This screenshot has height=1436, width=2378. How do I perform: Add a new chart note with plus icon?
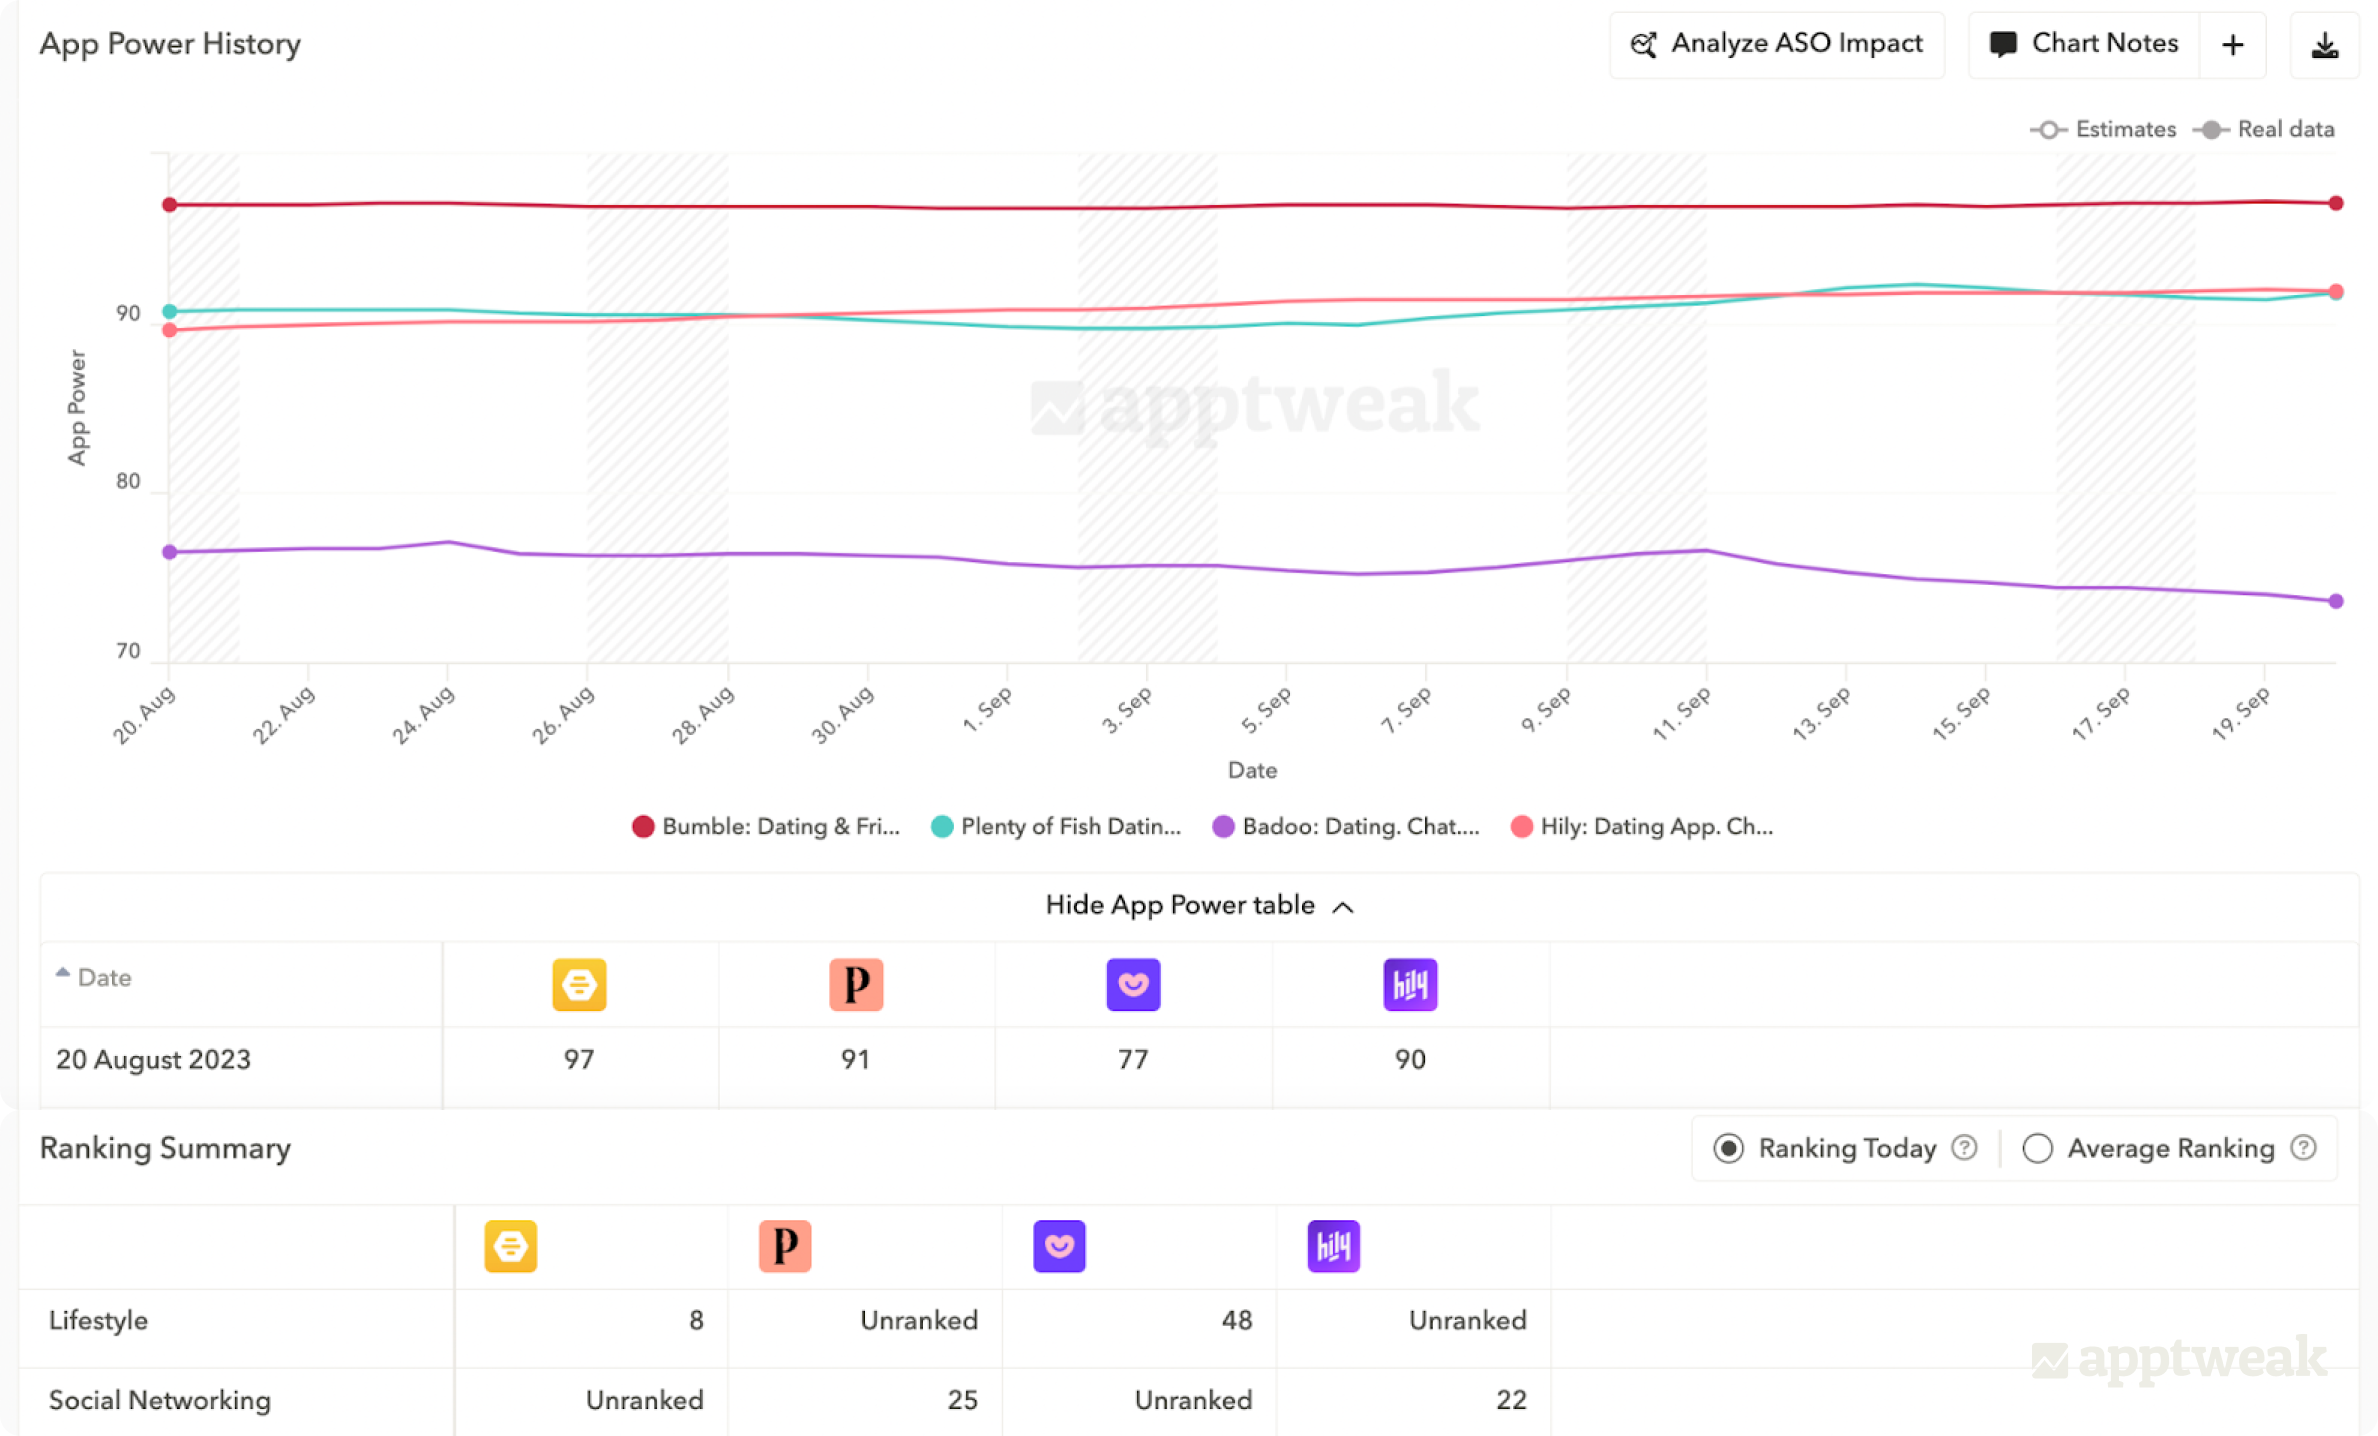pos(2233,45)
